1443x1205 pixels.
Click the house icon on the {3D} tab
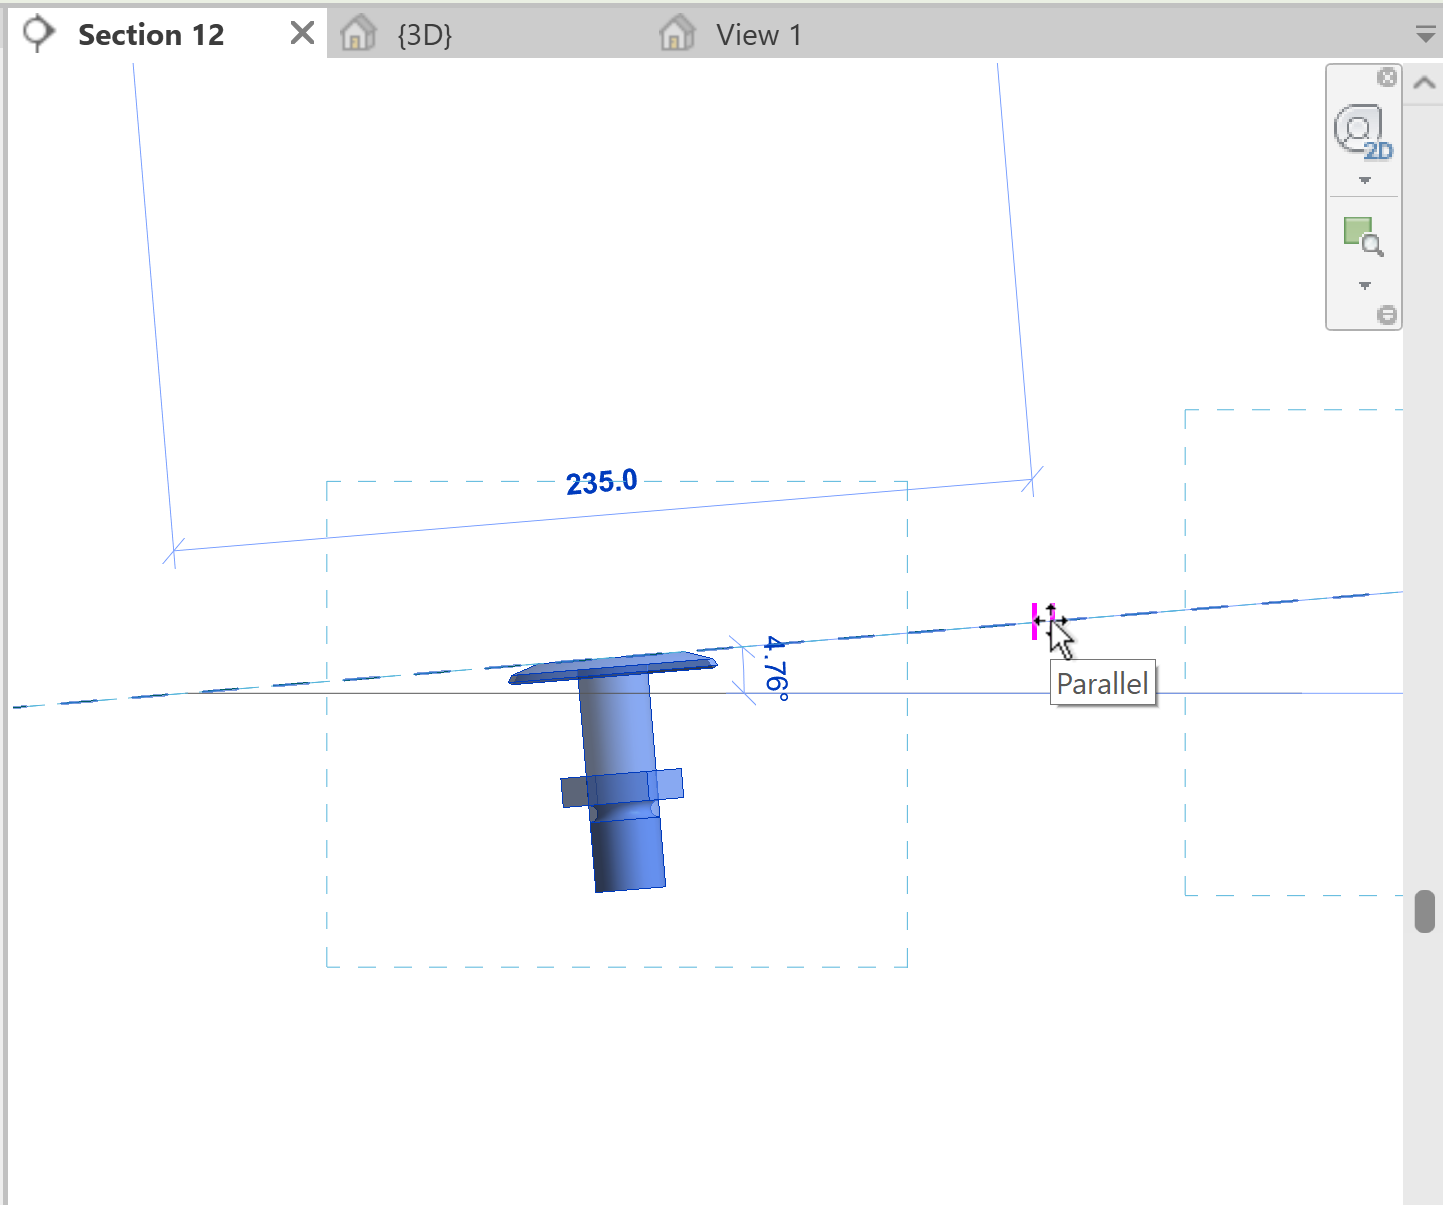click(x=358, y=34)
